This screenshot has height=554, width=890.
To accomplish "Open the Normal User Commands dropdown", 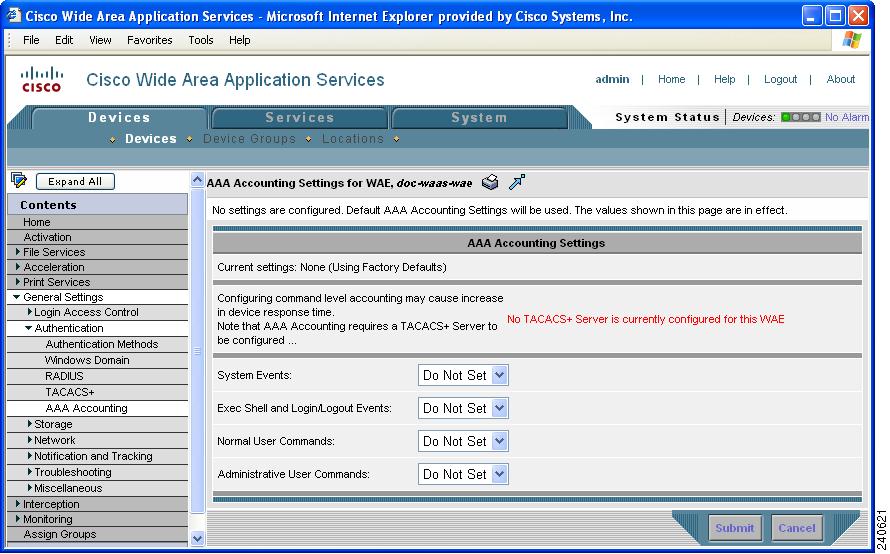I will (x=463, y=441).
